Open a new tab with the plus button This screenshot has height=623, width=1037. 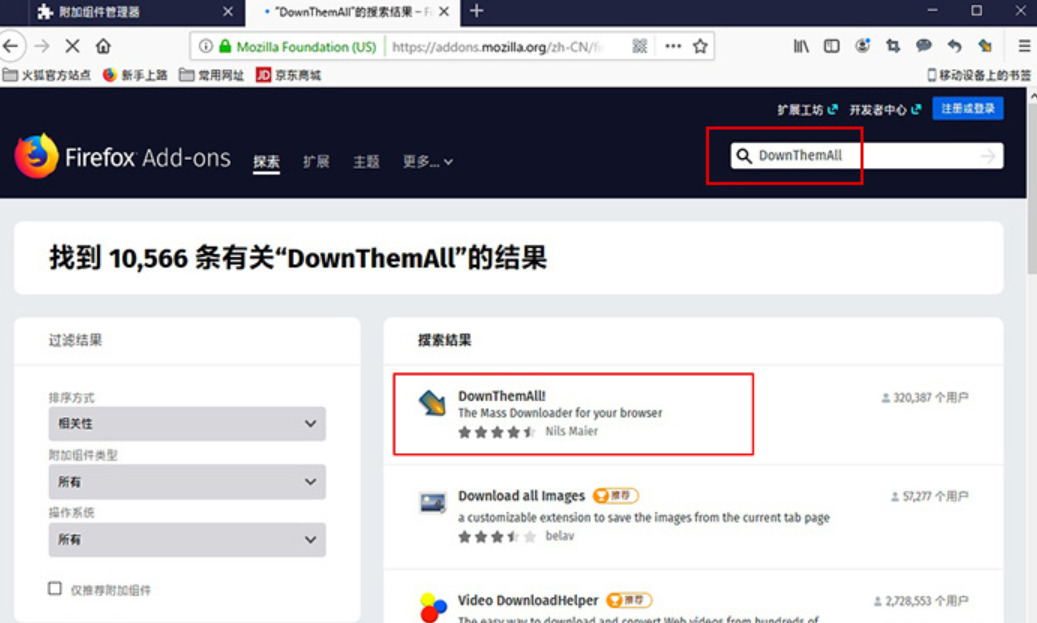coord(476,11)
